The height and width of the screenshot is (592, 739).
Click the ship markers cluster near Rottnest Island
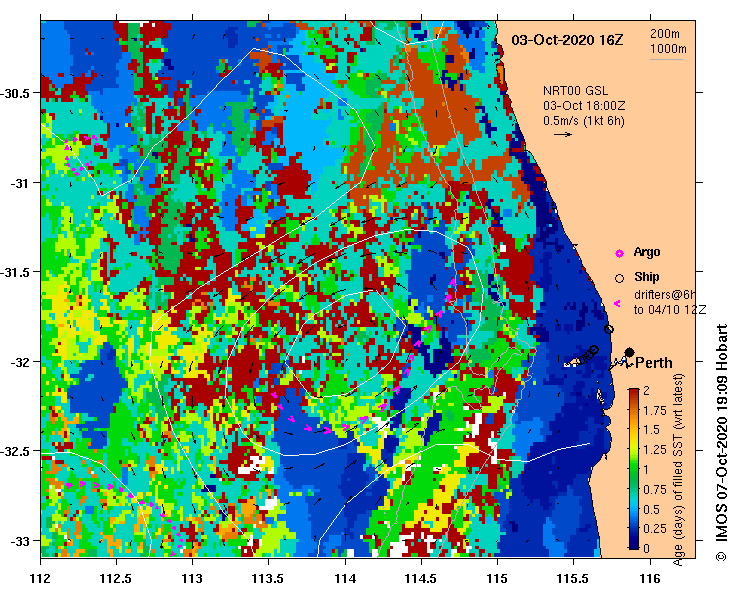click(x=589, y=354)
